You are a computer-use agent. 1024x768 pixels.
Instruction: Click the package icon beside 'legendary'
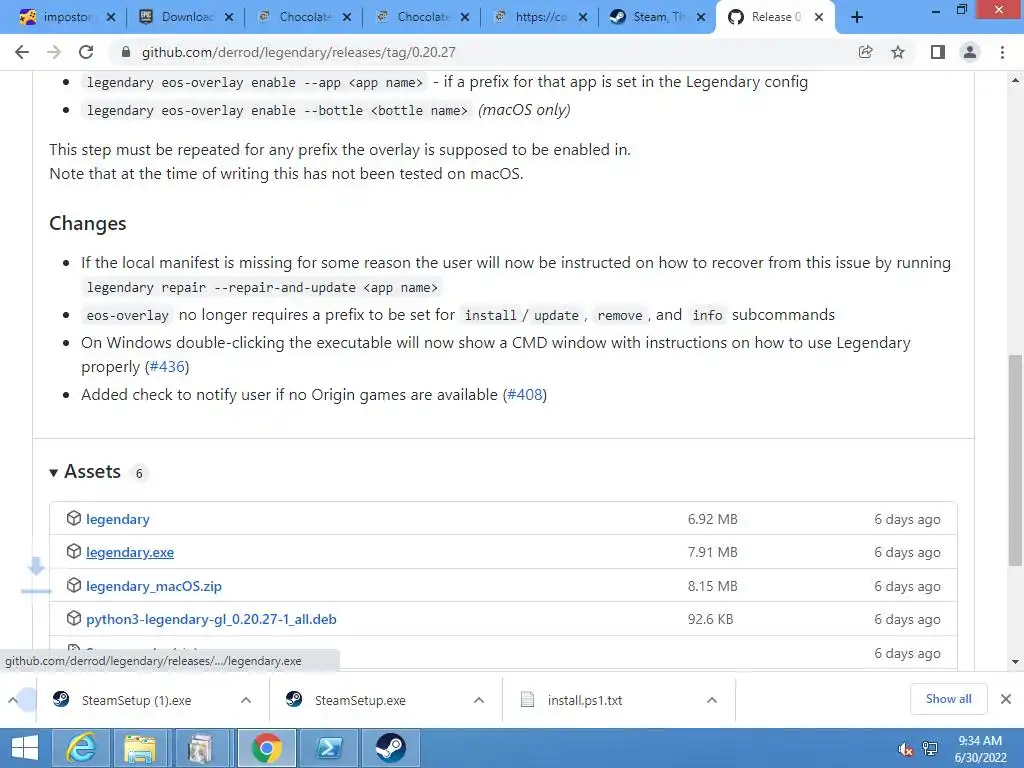pos(74,519)
